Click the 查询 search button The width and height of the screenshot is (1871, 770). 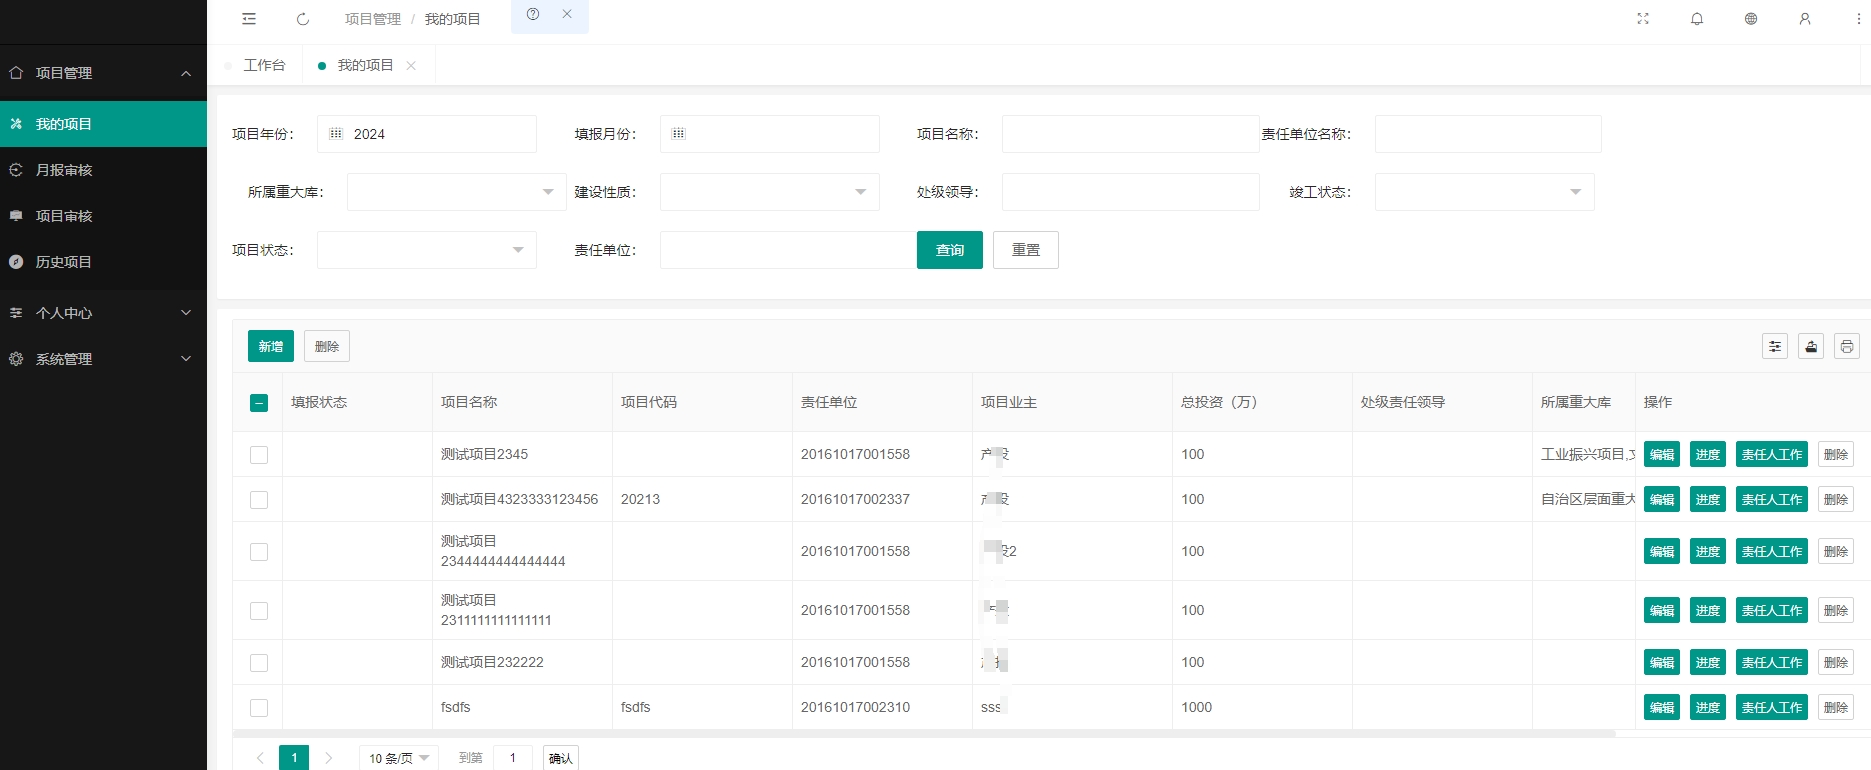pos(950,250)
